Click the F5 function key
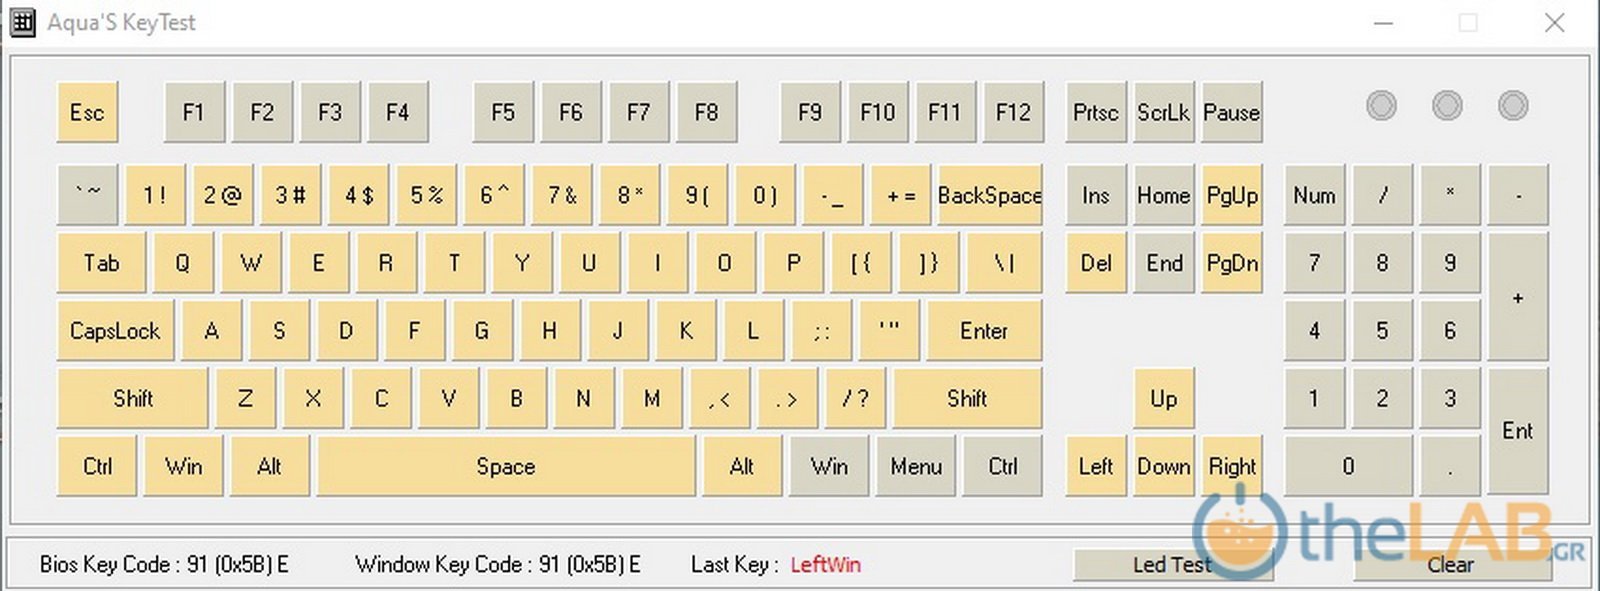Screen dimensions: 1600x591 click(503, 112)
